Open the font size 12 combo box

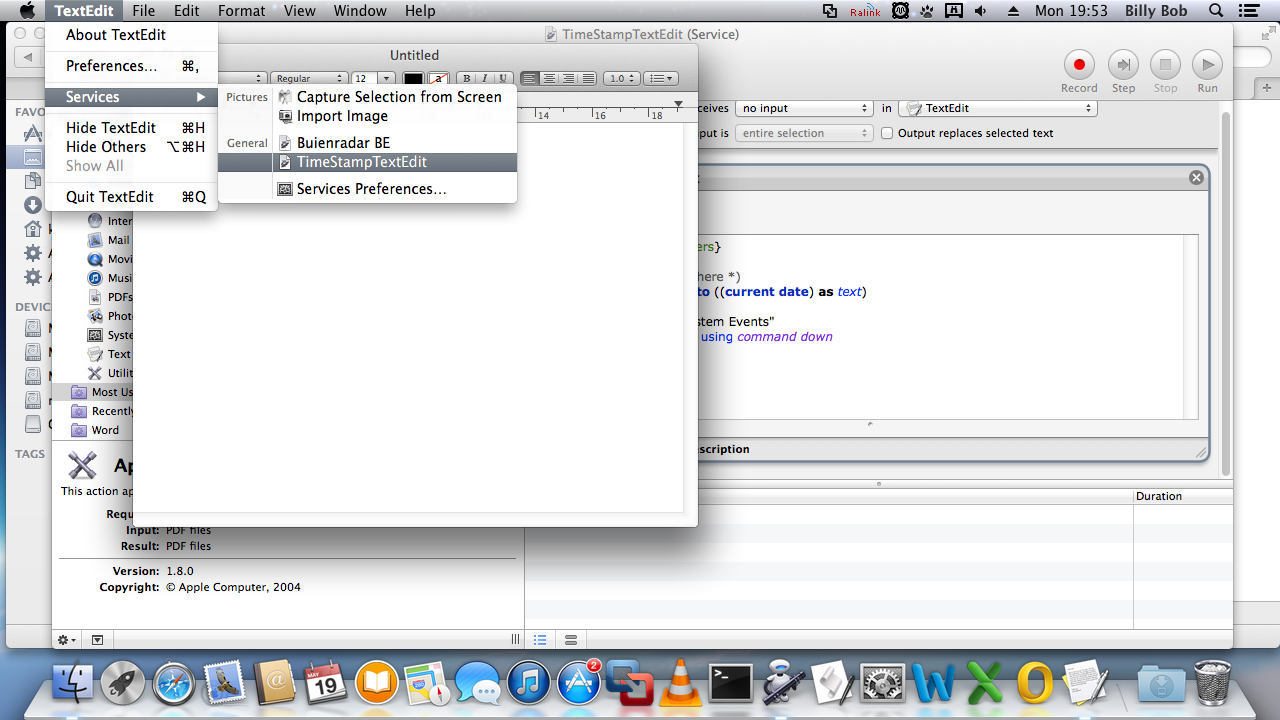(x=373, y=78)
